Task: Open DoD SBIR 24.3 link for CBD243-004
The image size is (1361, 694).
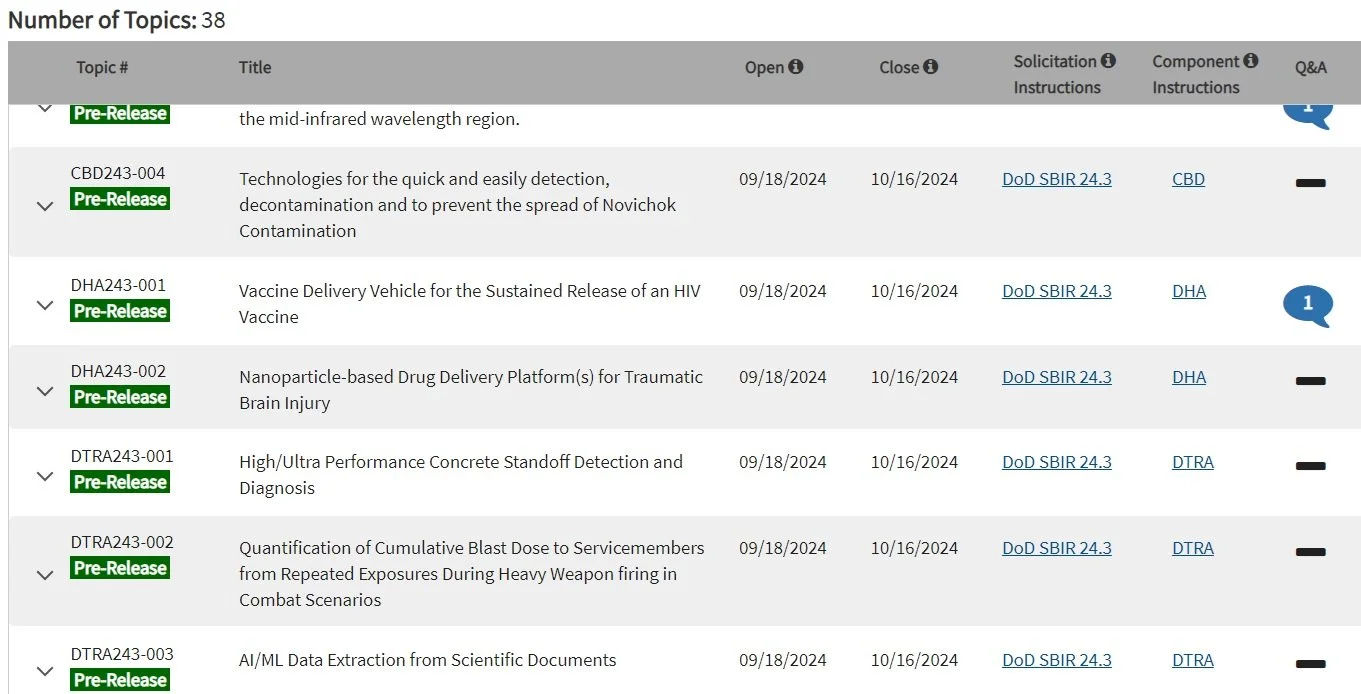Action: 1057,179
